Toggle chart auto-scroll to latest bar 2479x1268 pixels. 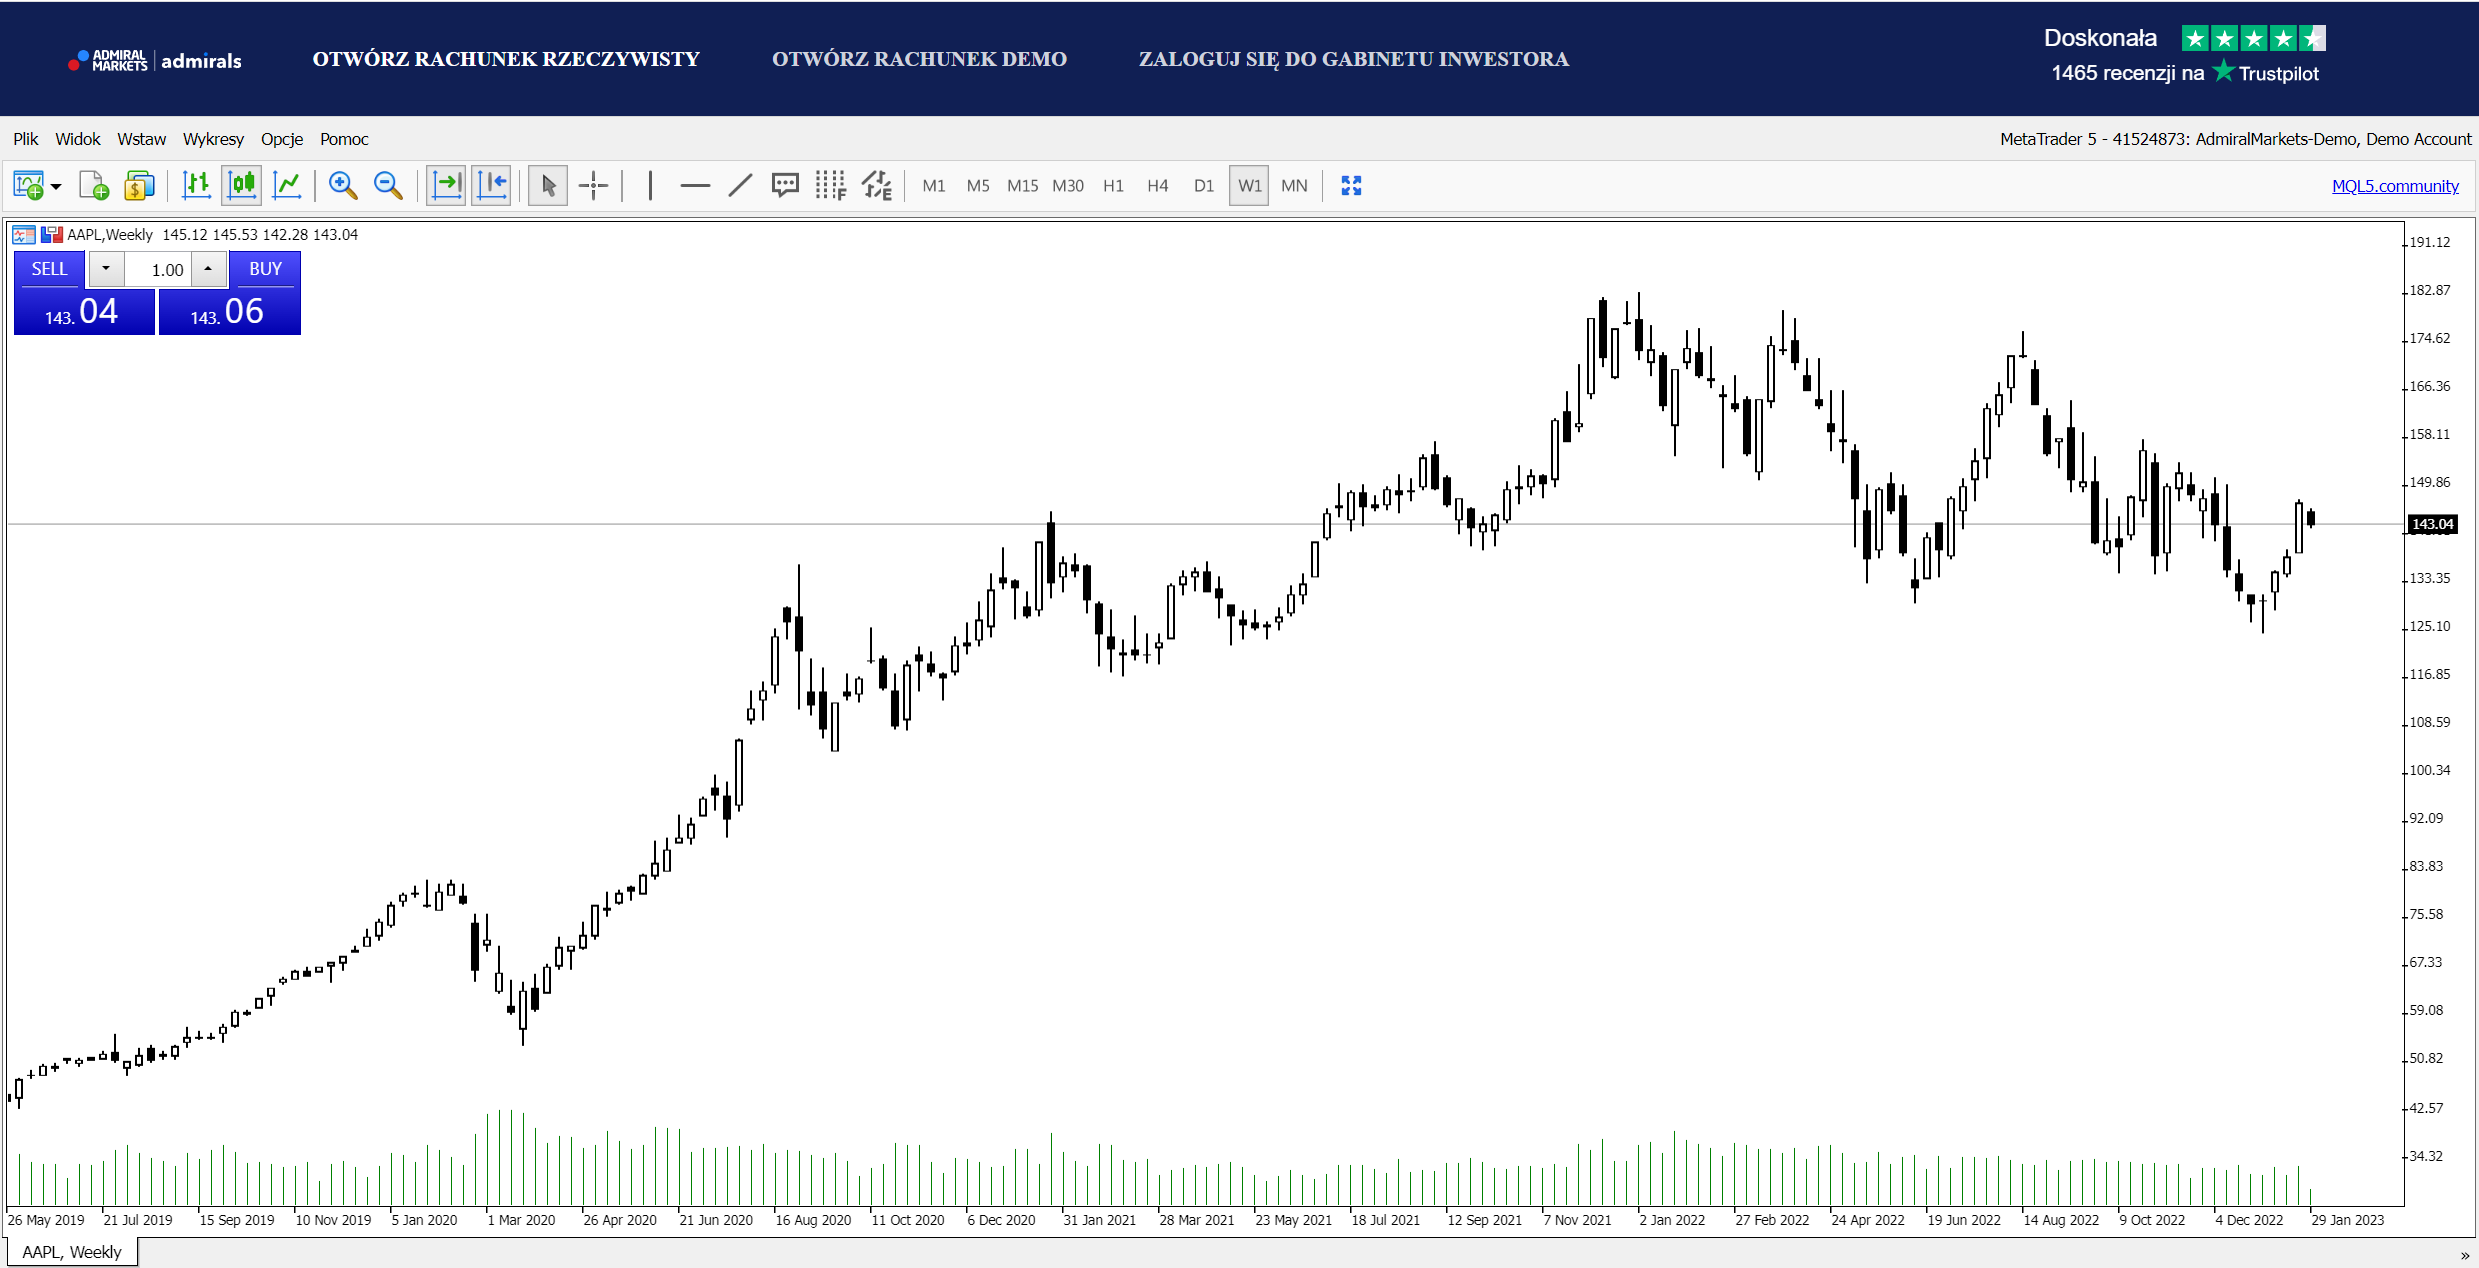coord(446,186)
